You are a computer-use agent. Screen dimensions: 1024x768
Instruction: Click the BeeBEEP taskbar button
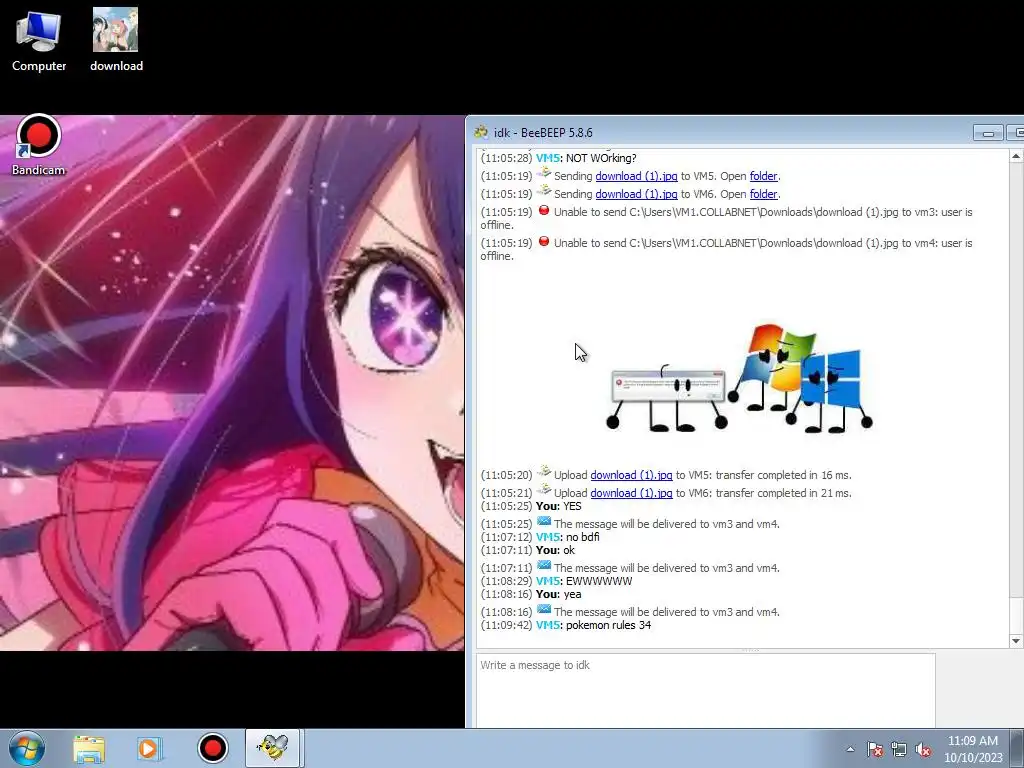coord(272,748)
